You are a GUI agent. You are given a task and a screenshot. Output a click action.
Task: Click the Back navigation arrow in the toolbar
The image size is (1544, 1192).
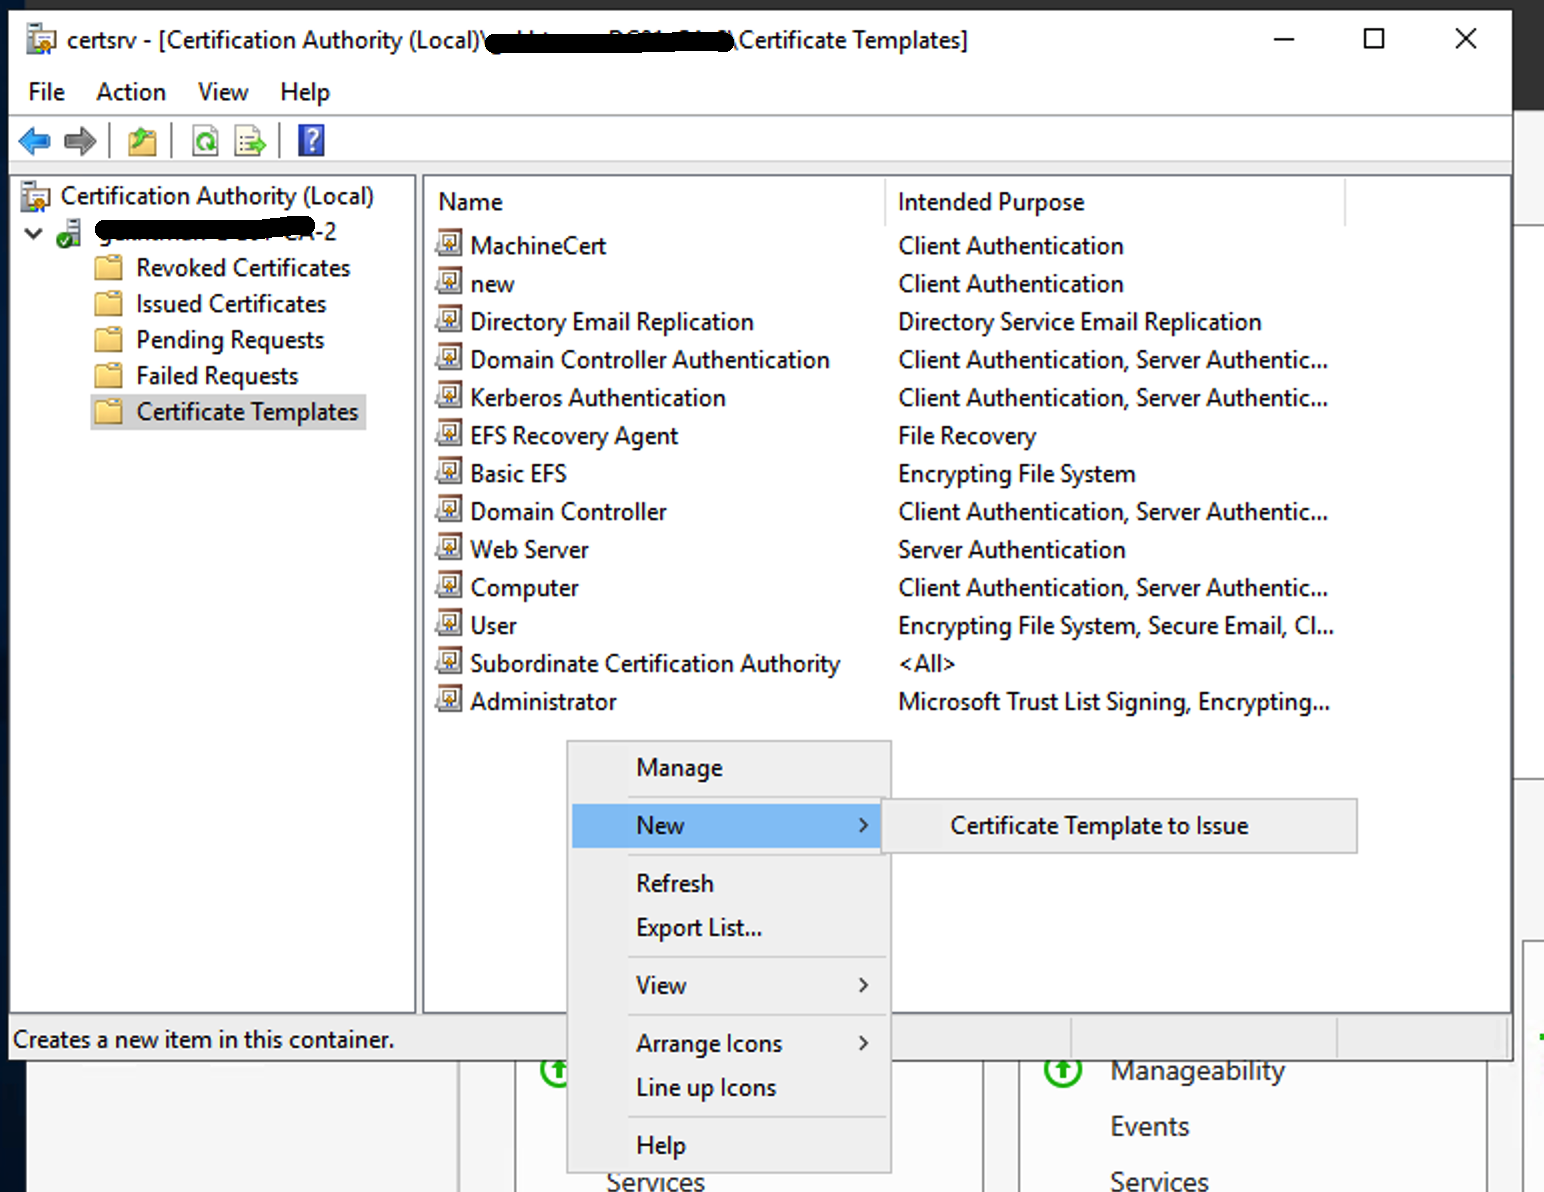[34, 140]
